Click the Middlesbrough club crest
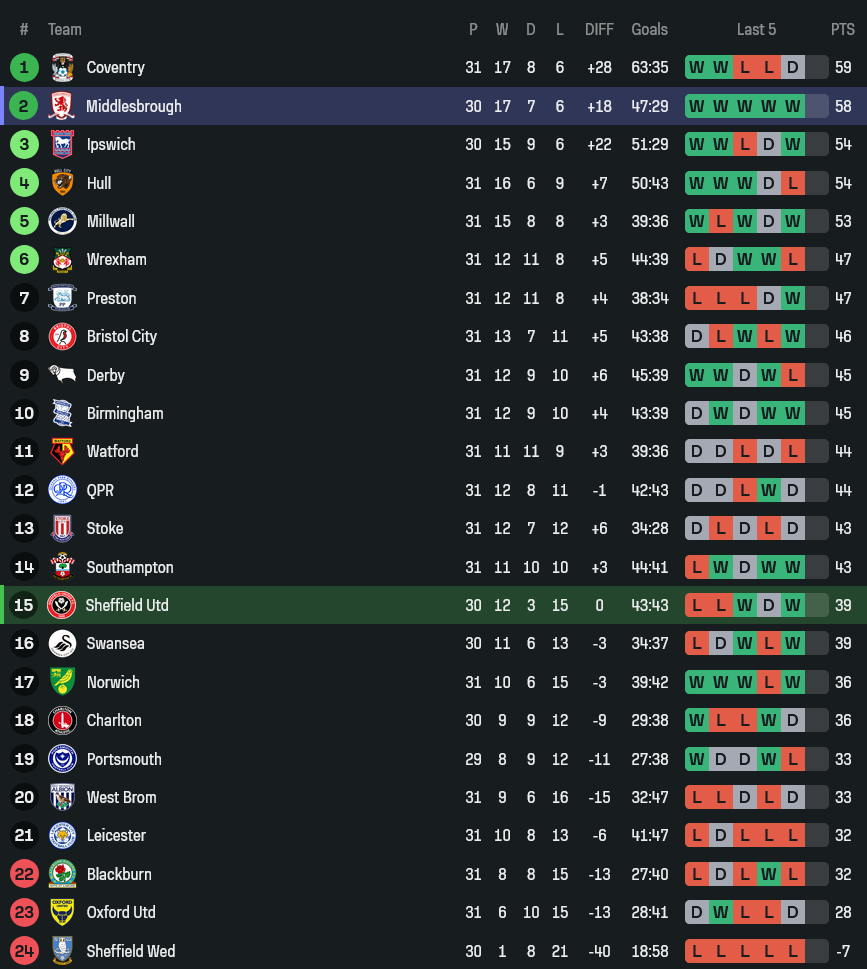This screenshot has width=867, height=969. click(62, 106)
